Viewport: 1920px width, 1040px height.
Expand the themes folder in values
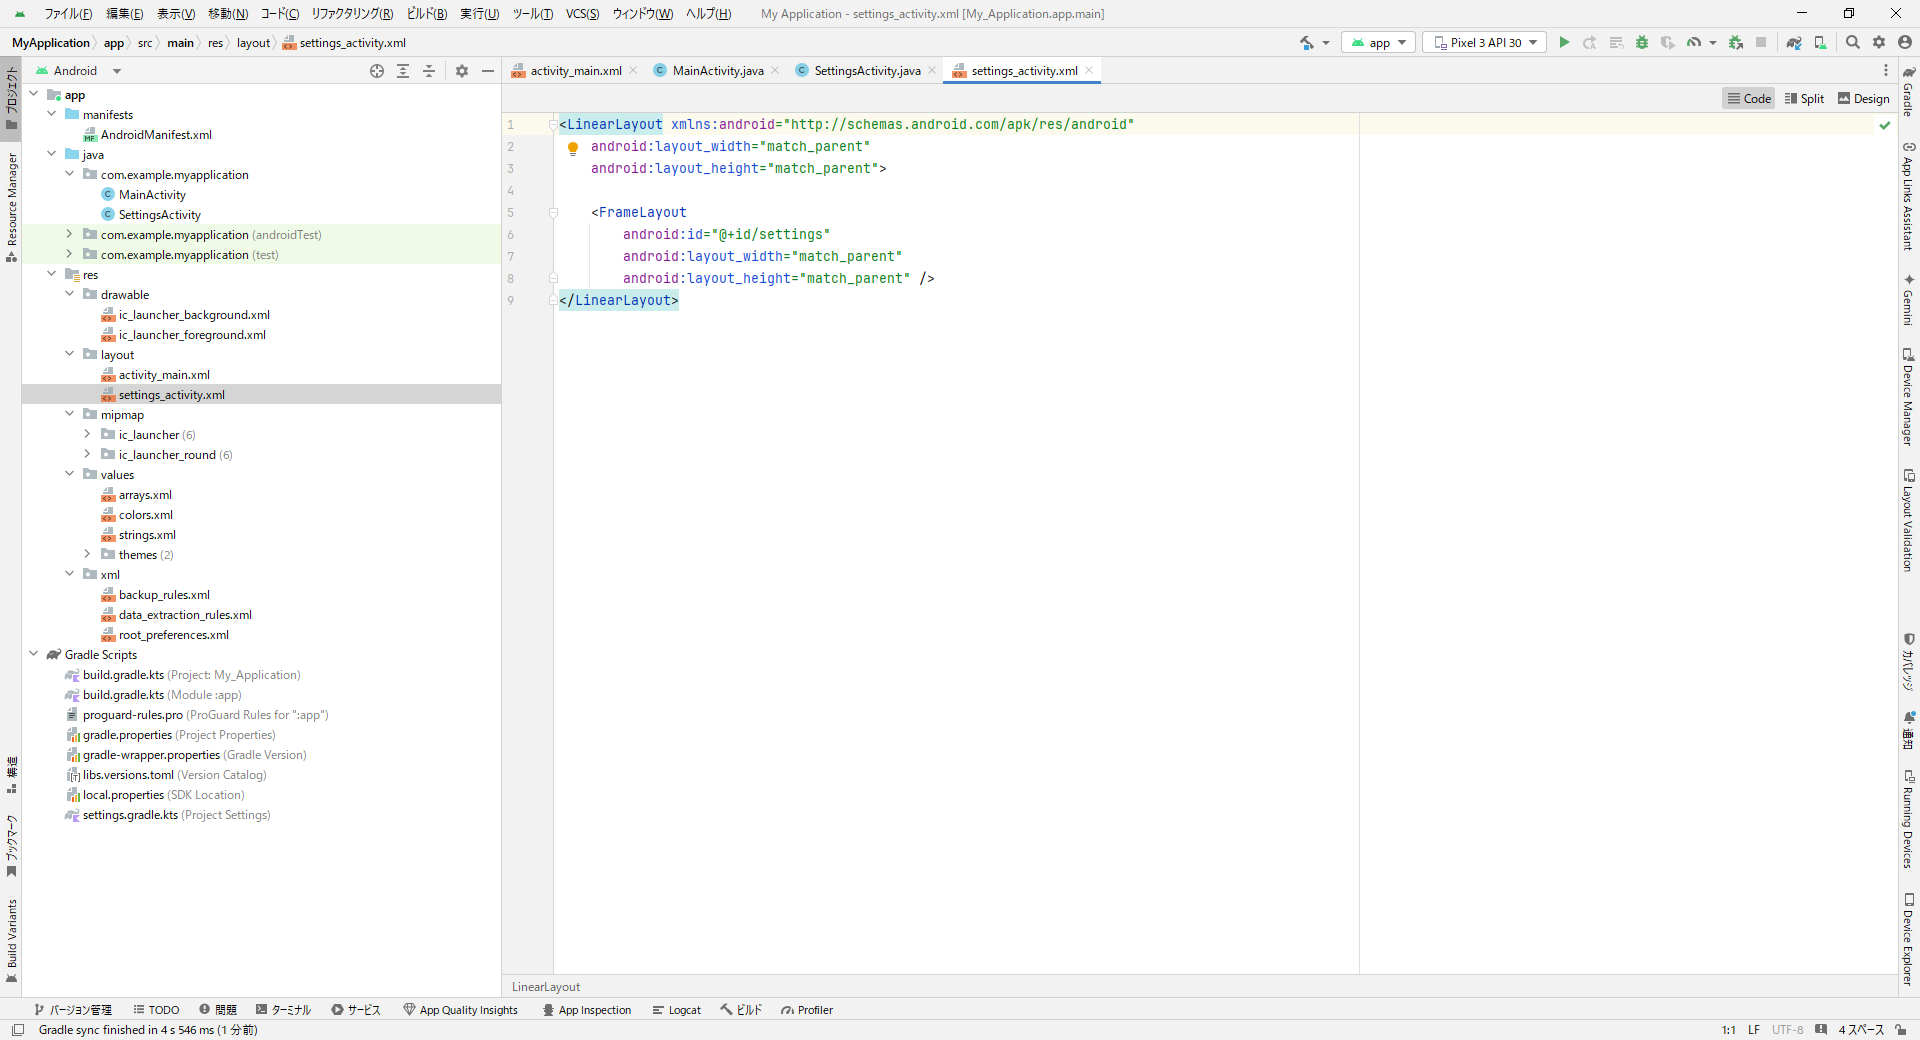pos(87,554)
